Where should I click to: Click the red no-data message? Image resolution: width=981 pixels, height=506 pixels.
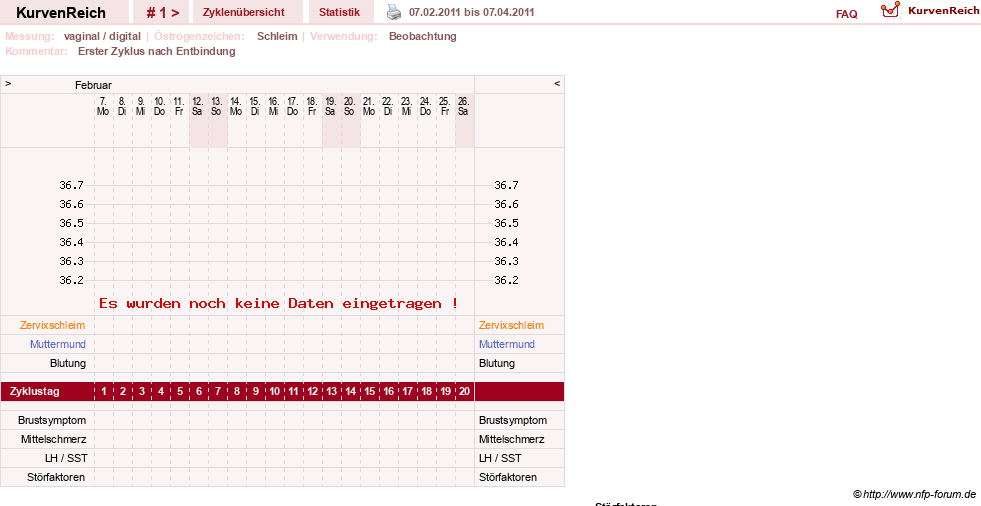point(278,303)
